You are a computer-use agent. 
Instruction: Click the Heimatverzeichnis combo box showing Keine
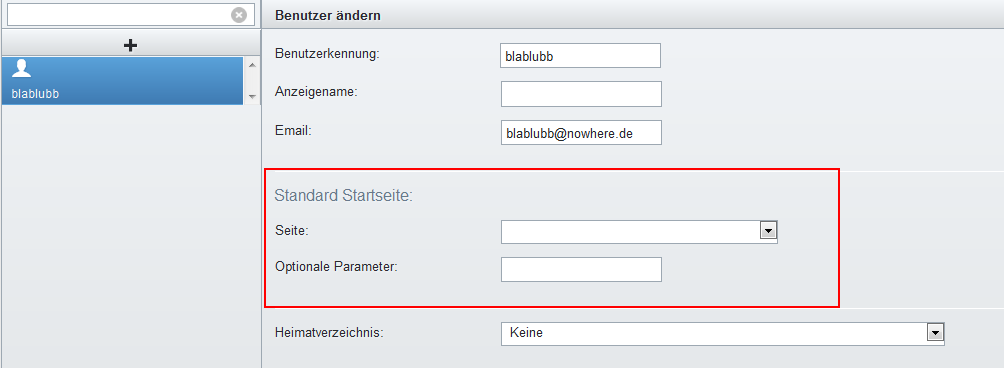coord(723,333)
